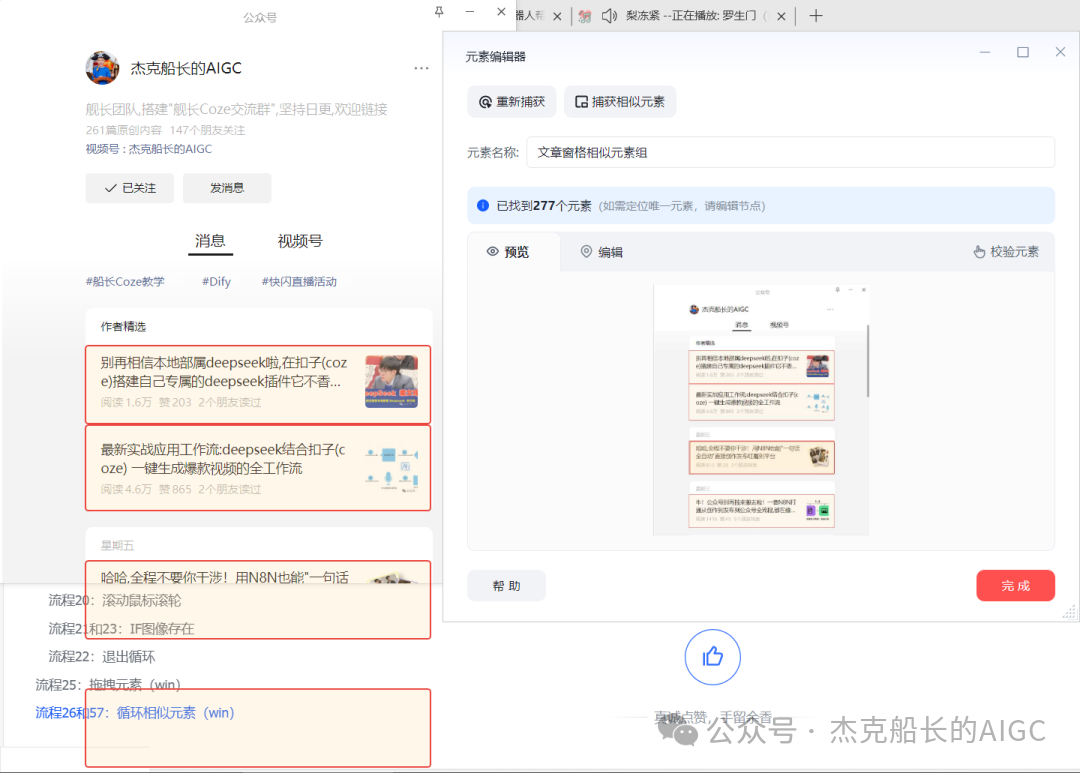The width and height of the screenshot is (1080, 773).
Task: Open the #快闪直播活动 tag
Action: pos(299,282)
